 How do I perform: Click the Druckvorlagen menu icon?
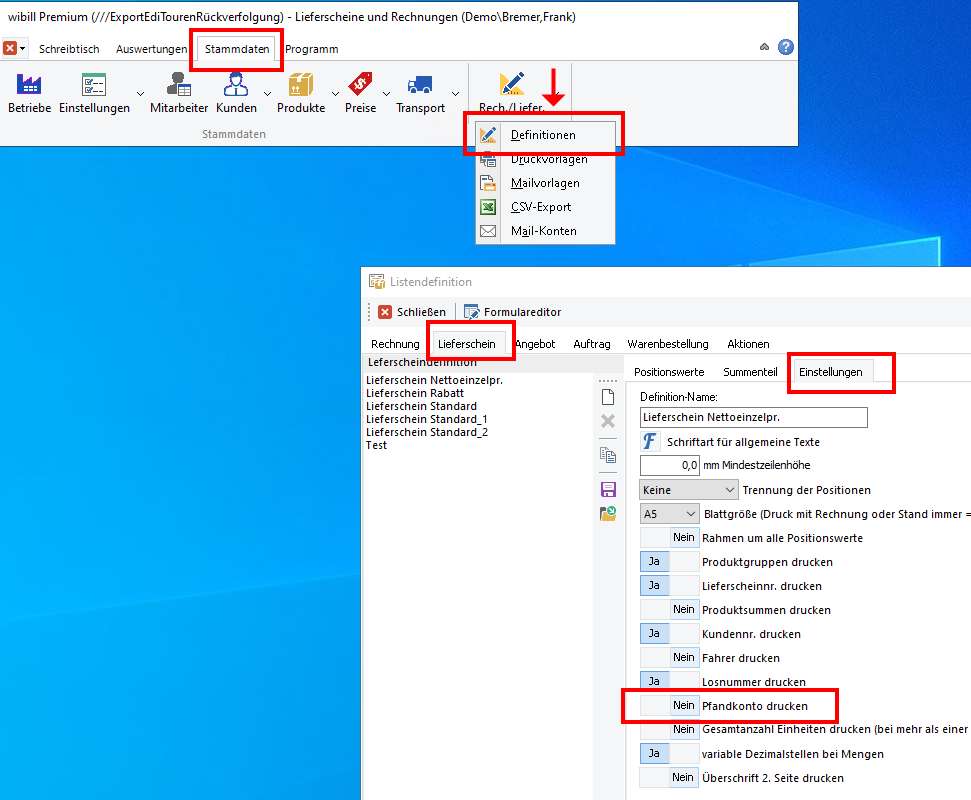tap(488, 160)
